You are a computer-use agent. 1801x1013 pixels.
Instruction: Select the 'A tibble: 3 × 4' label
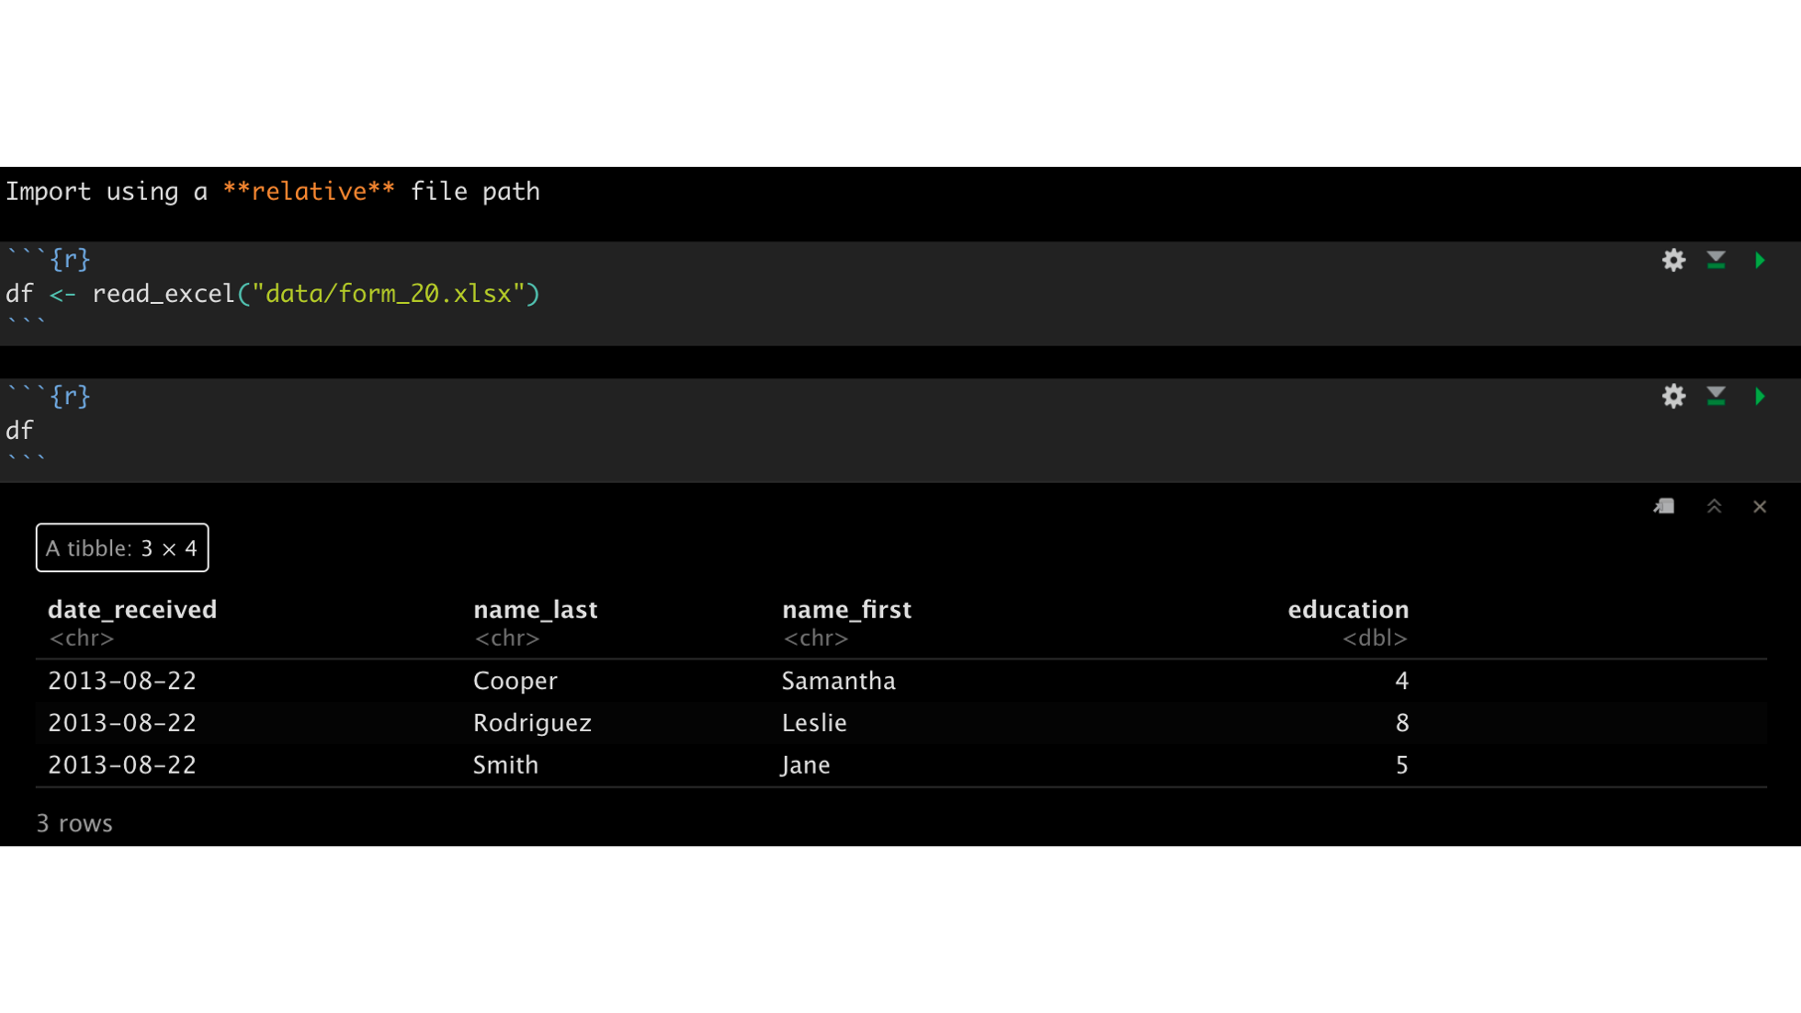[122, 548]
